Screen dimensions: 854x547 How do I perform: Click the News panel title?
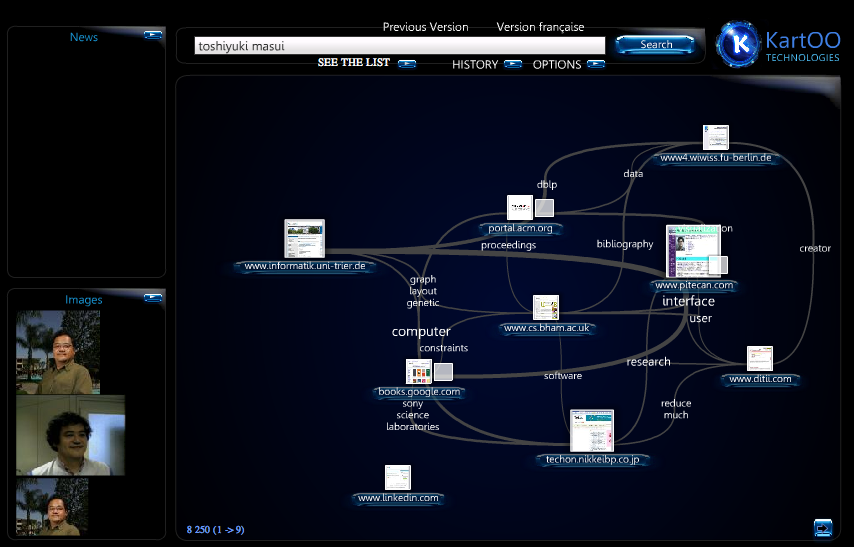click(84, 37)
